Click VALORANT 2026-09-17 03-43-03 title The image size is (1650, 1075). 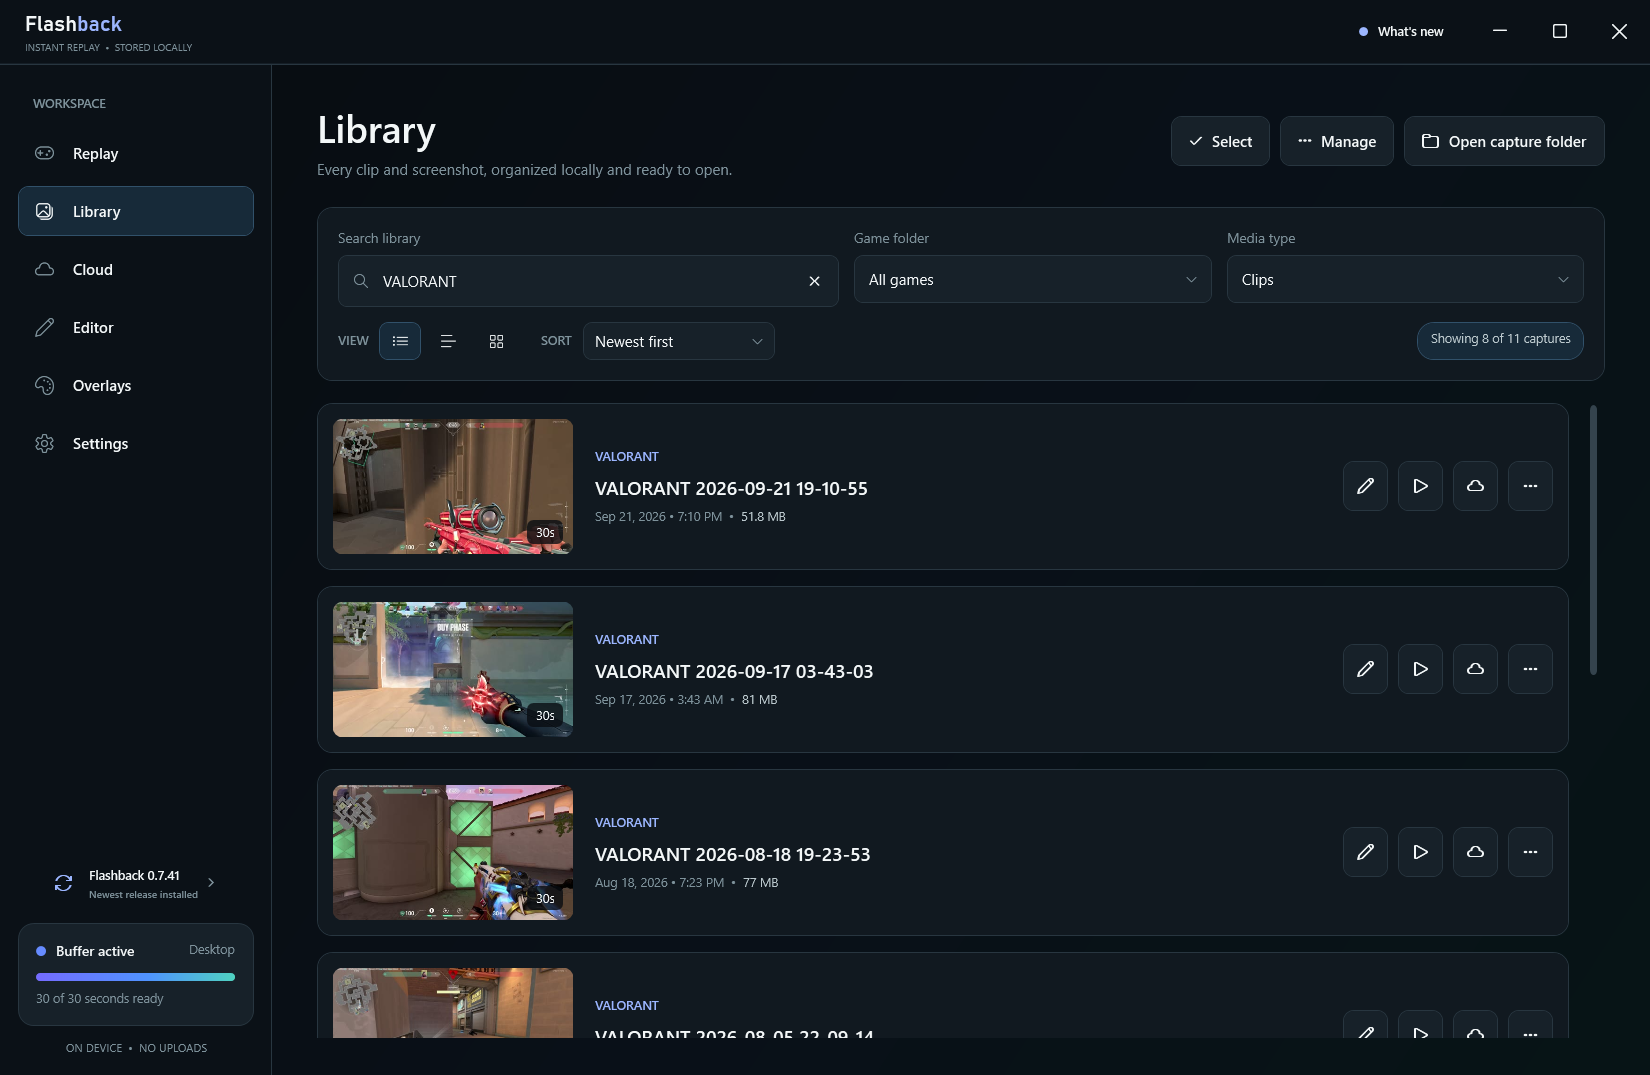[734, 672]
